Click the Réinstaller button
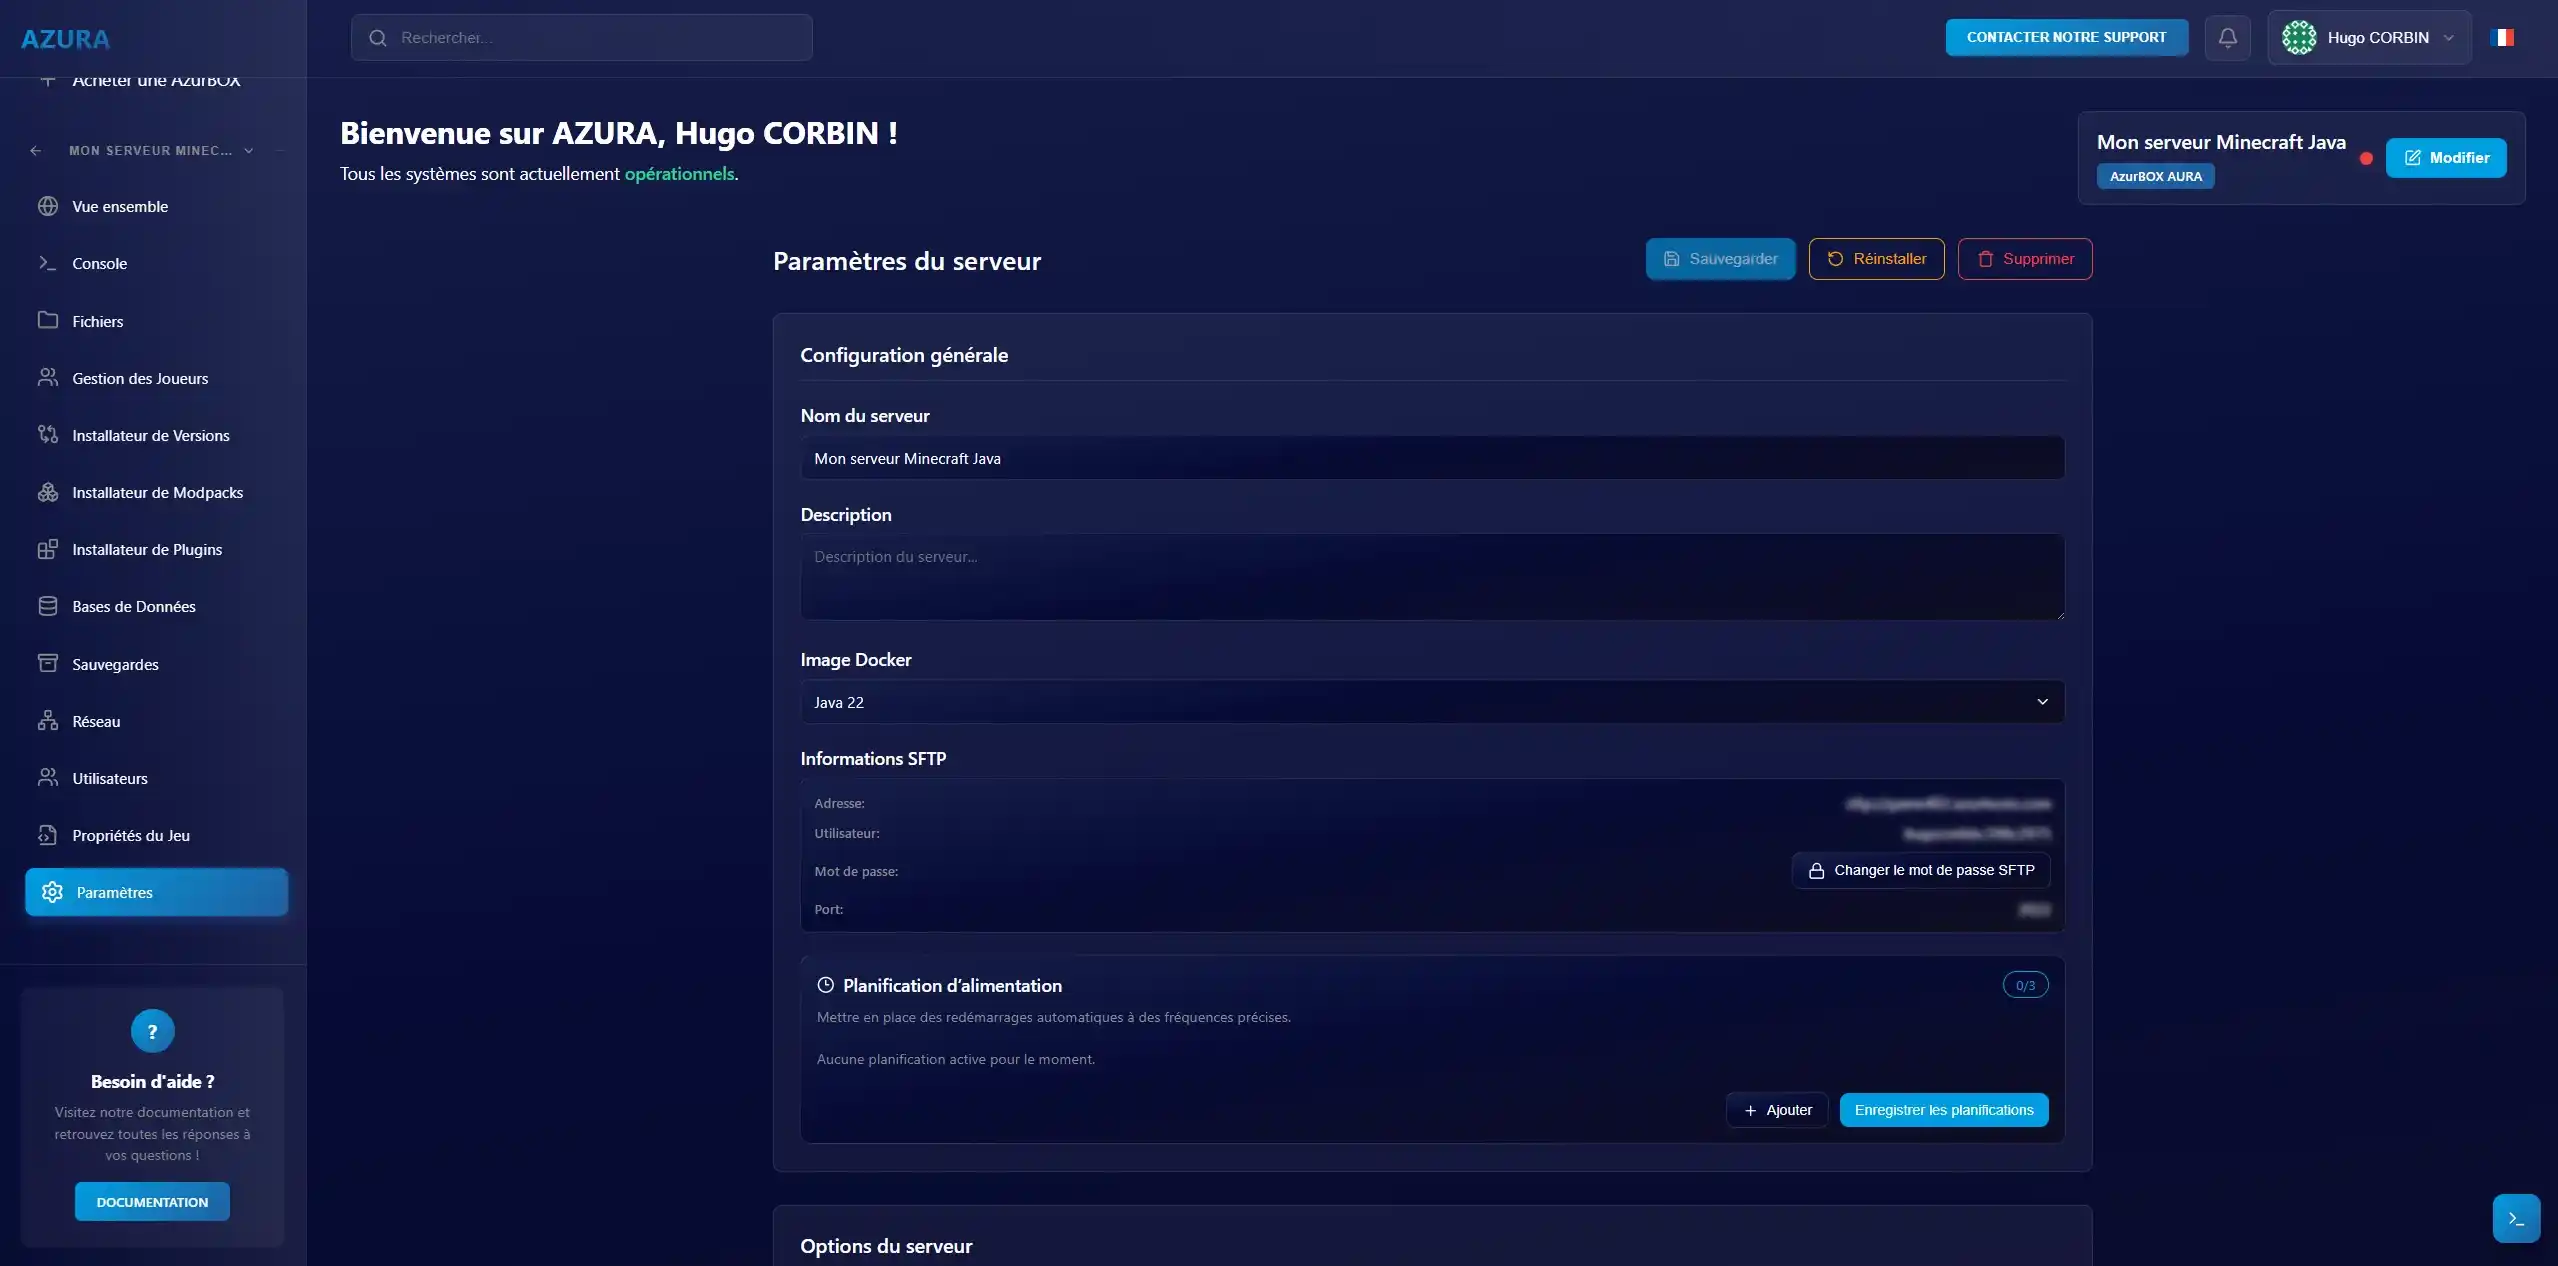The image size is (2558, 1266). 1876,259
